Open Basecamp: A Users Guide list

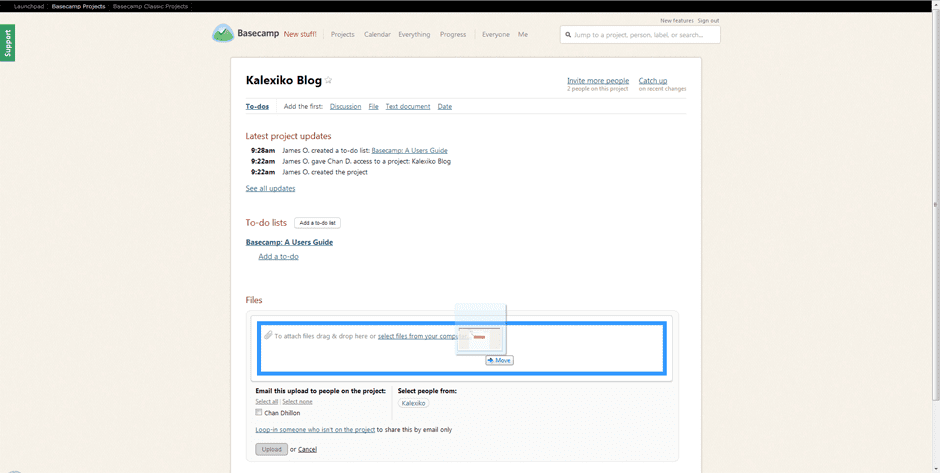(289, 242)
